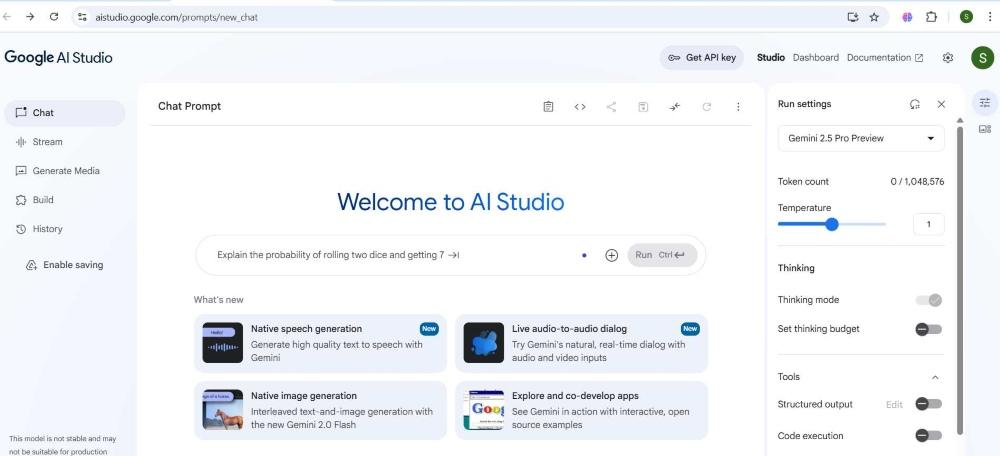Click the Google AI Studio logo
1000x456 pixels.
pos(58,57)
